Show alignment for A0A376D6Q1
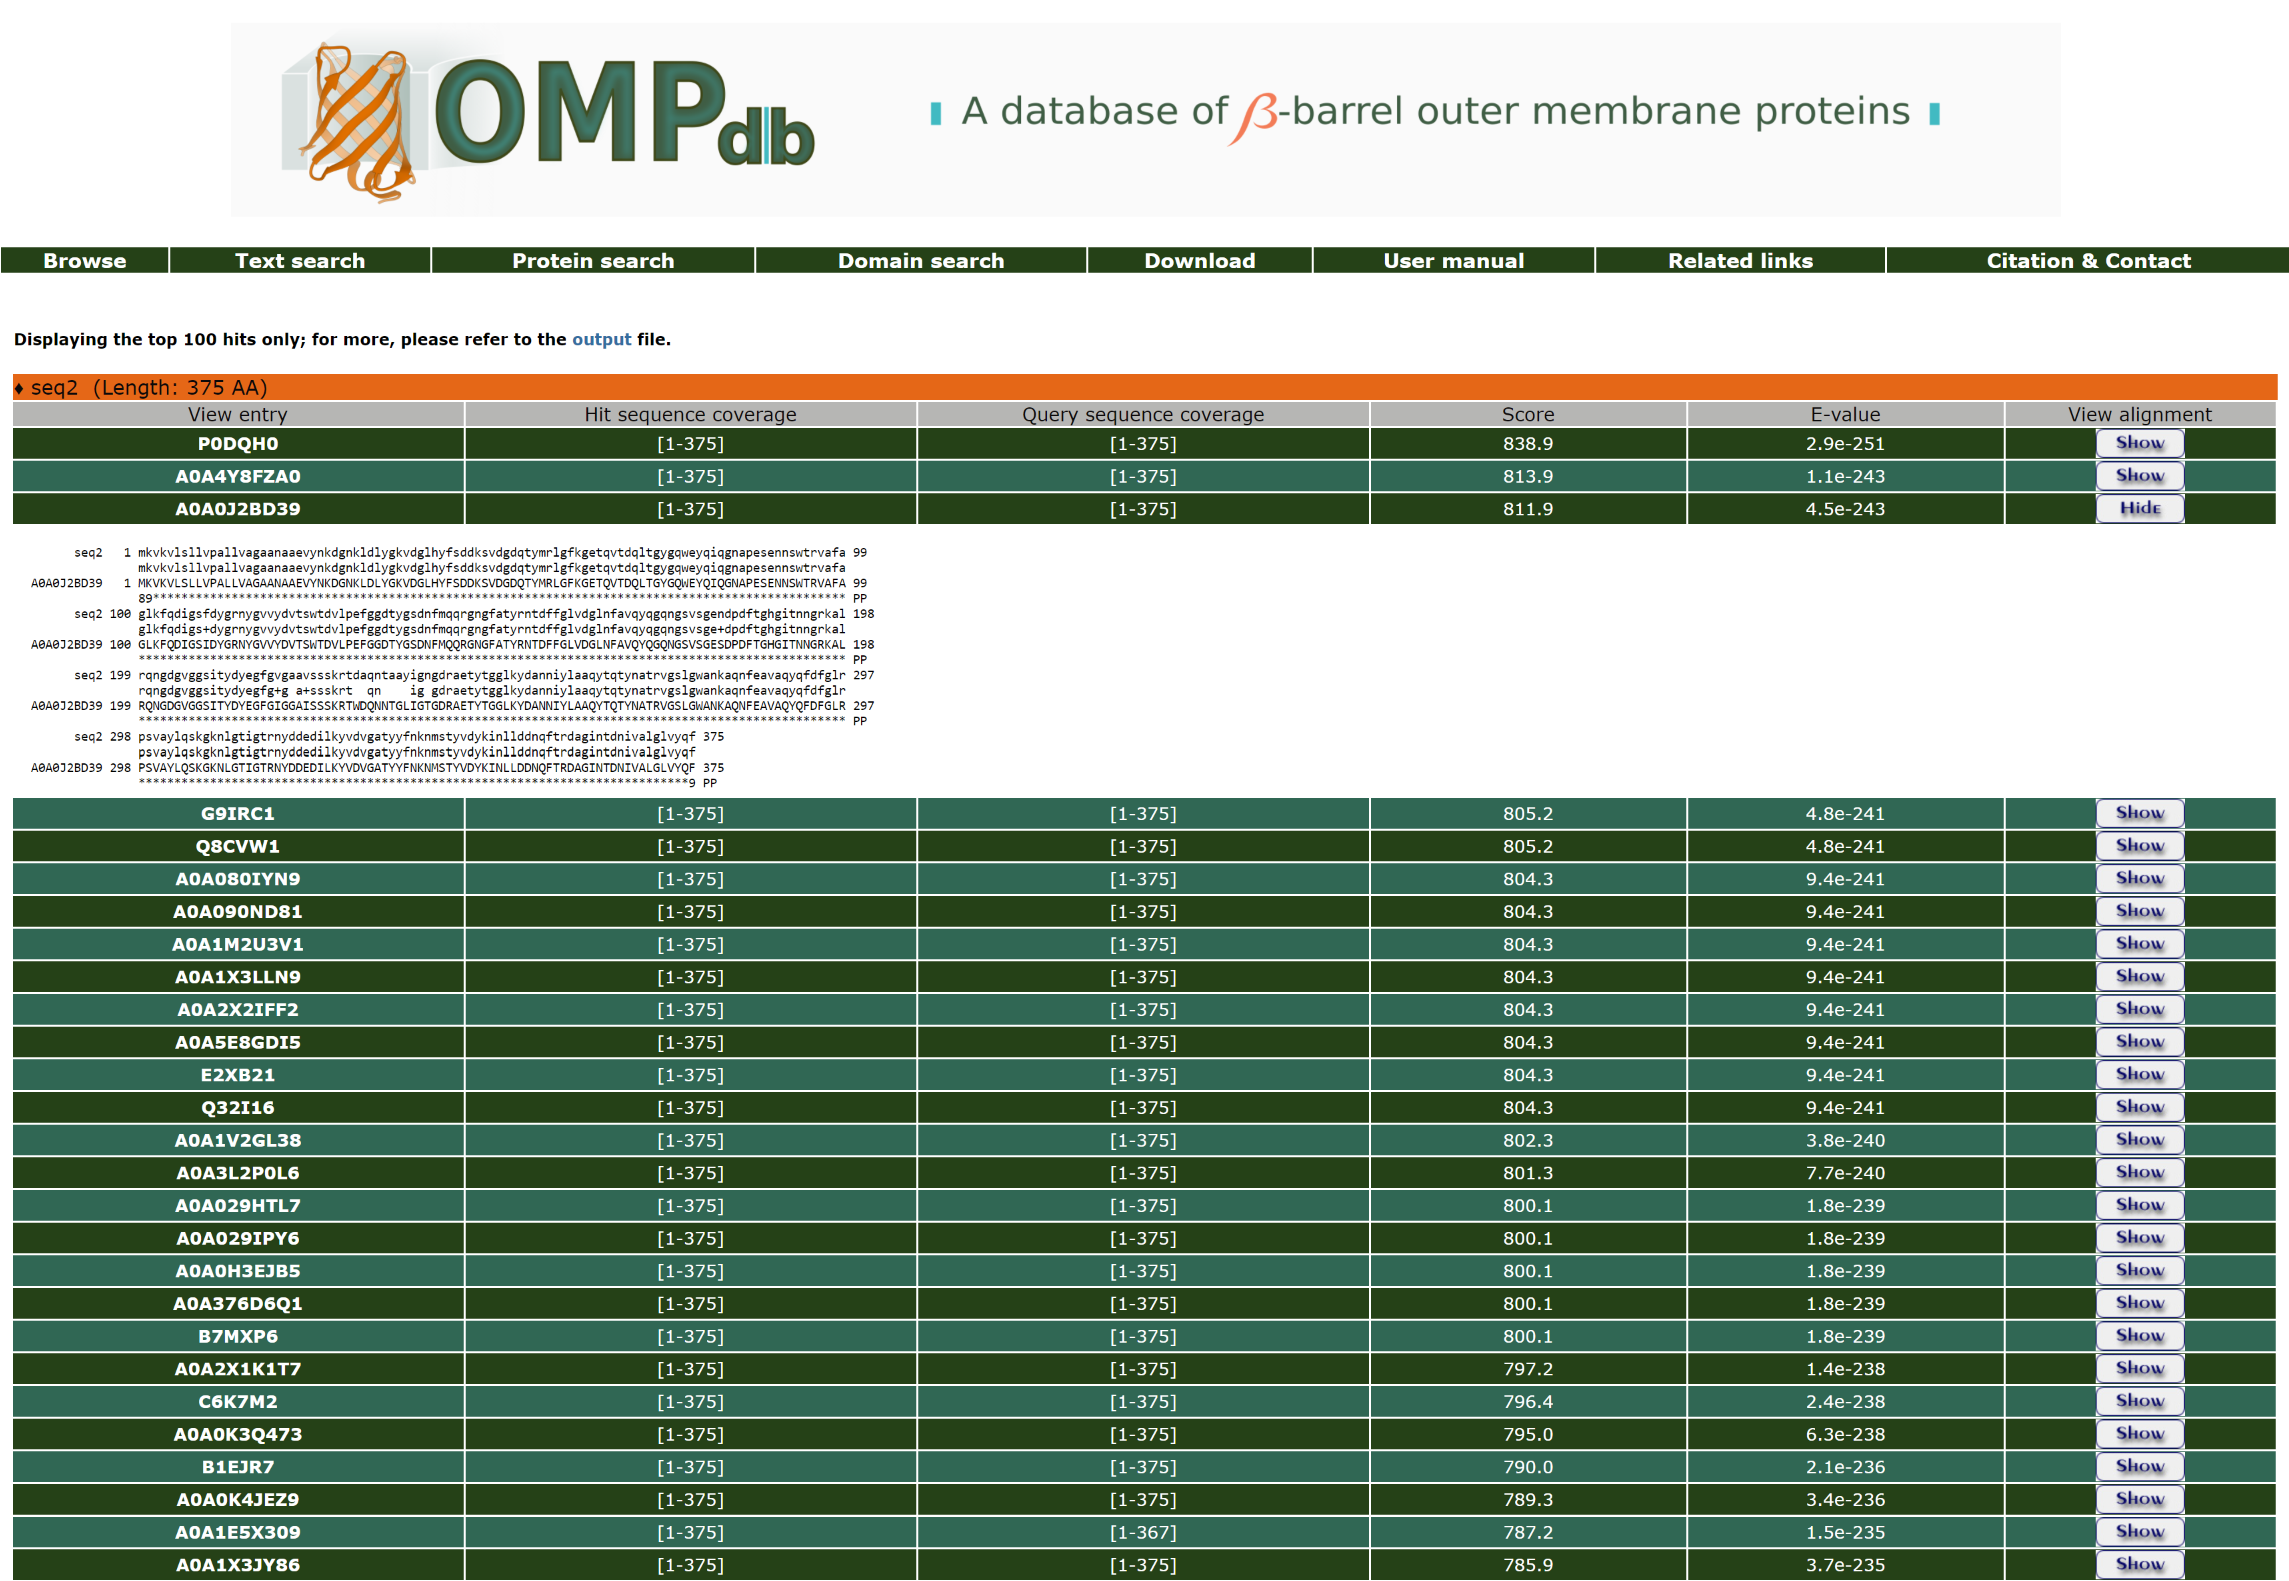Image resolution: width=2289 pixels, height=1581 pixels. [2140, 1303]
